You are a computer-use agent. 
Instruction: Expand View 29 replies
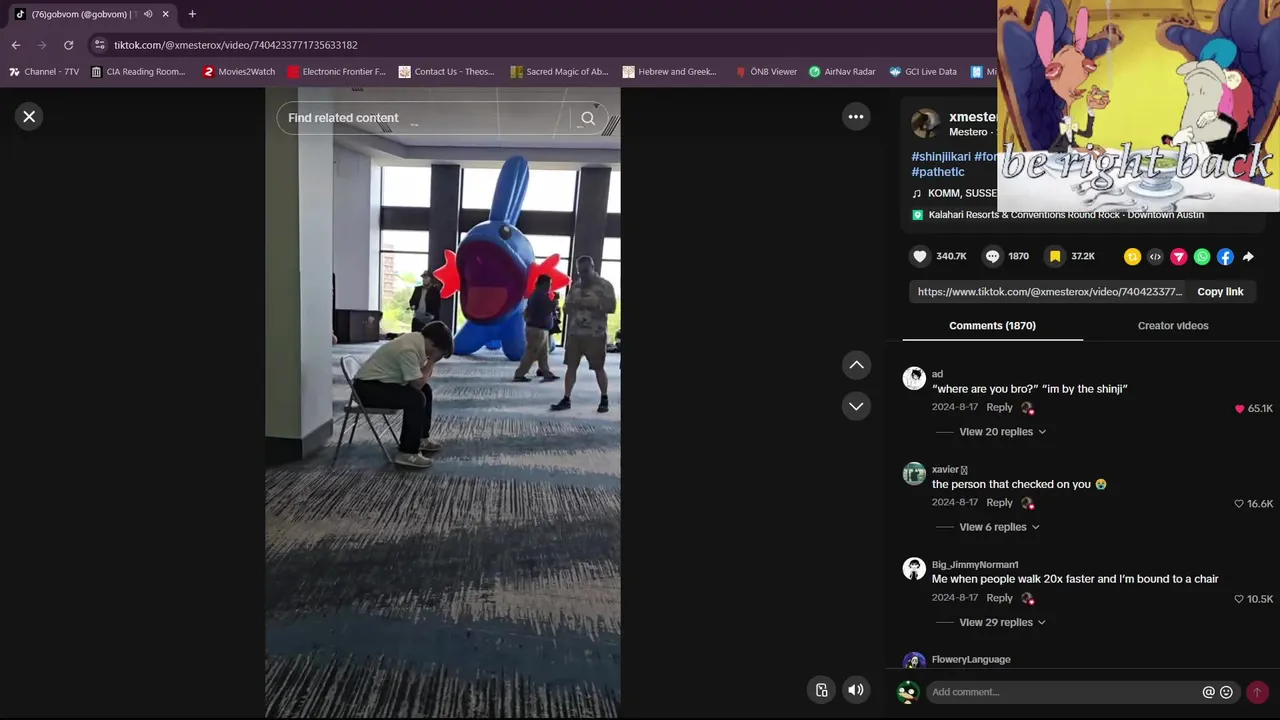1003,622
